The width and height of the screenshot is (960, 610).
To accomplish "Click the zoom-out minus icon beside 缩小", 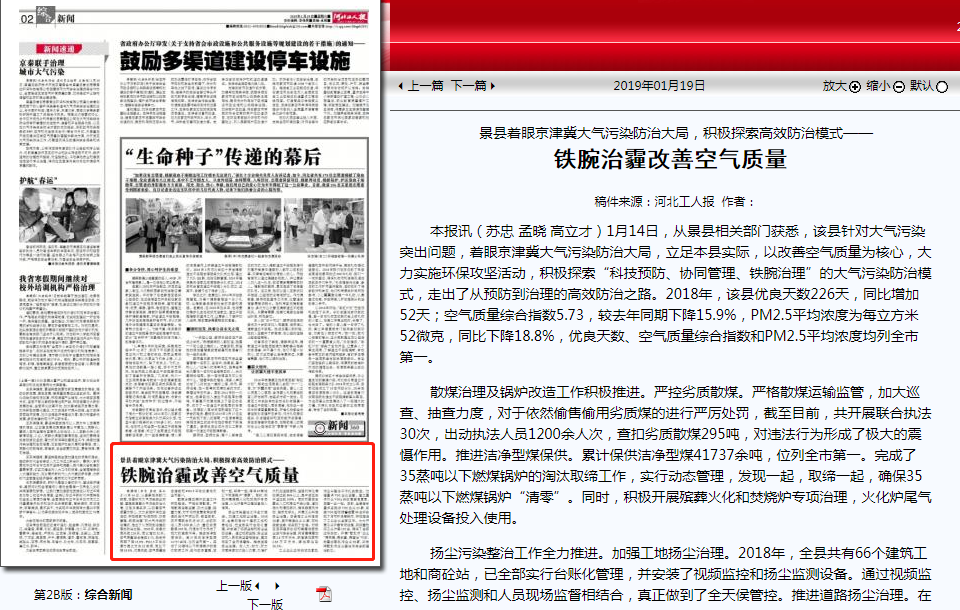I will (898, 87).
